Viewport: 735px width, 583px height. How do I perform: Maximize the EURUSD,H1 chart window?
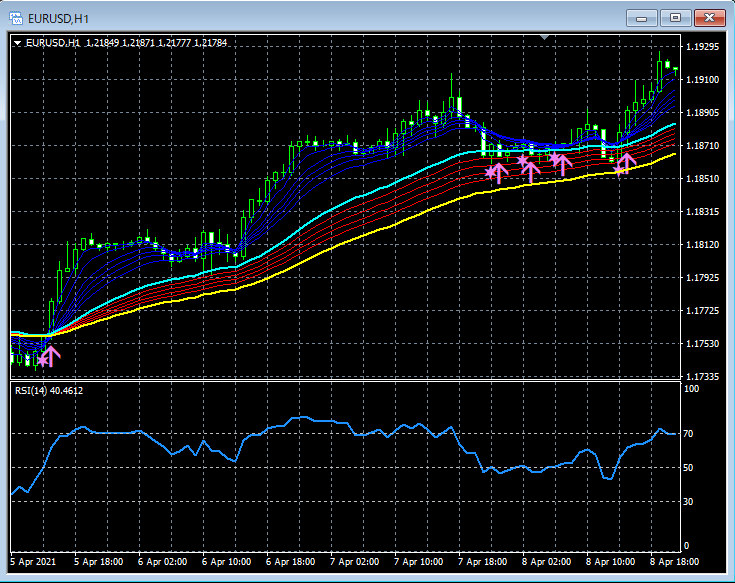point(676,18)
